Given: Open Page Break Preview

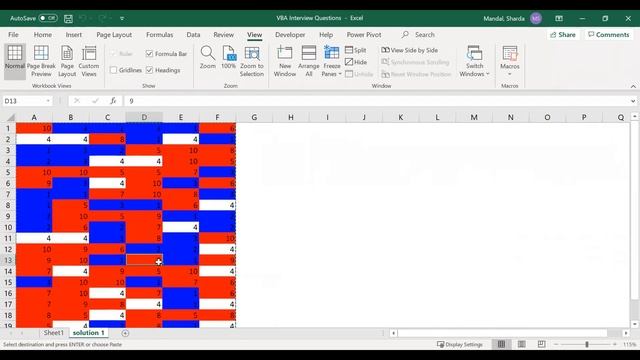Looking at the screenshot, I should click(41, 61).
